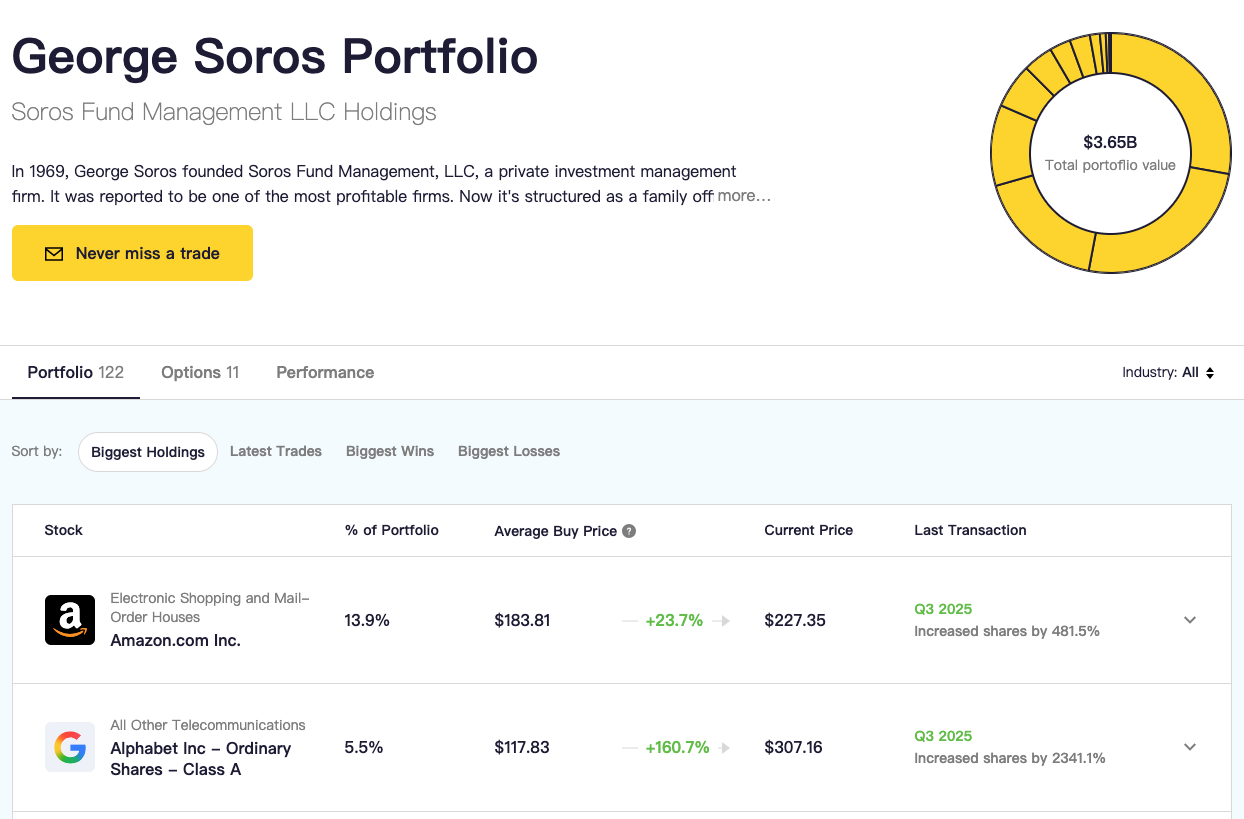
Task: Click the Never miss a trade button
Action: tap(132, 254)
